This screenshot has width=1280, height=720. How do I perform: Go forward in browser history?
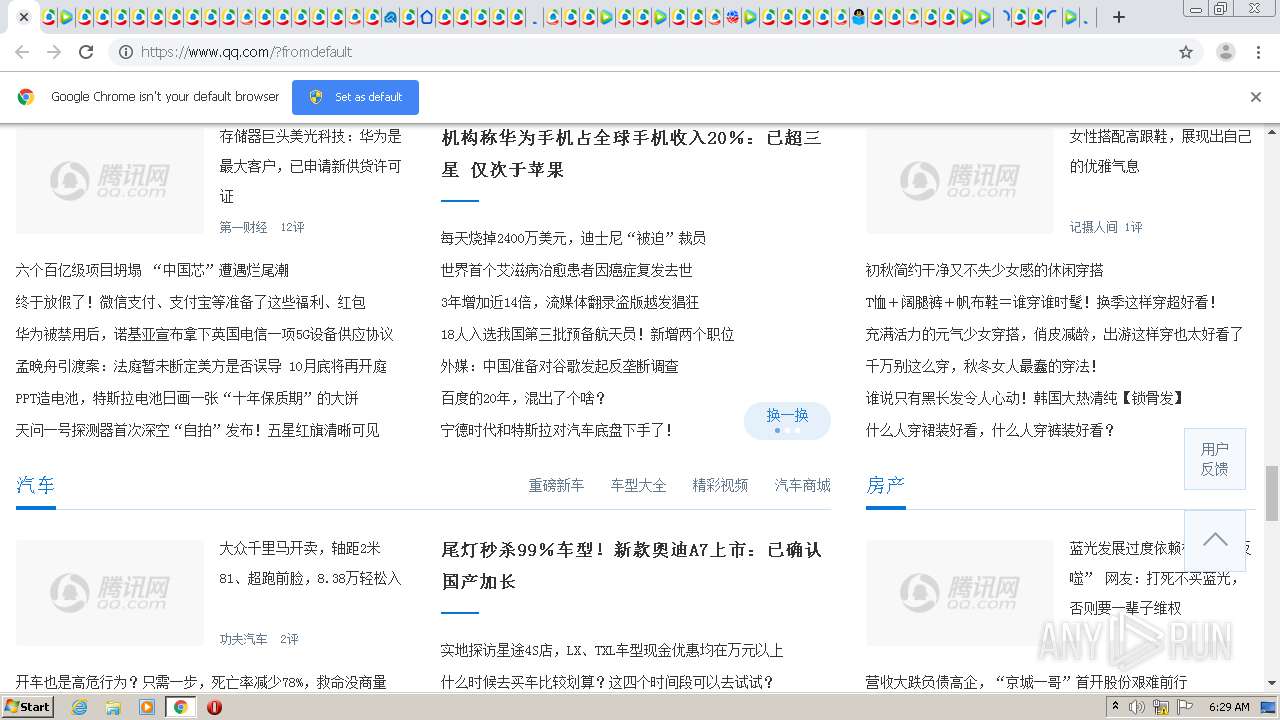[x=54, y=52]
